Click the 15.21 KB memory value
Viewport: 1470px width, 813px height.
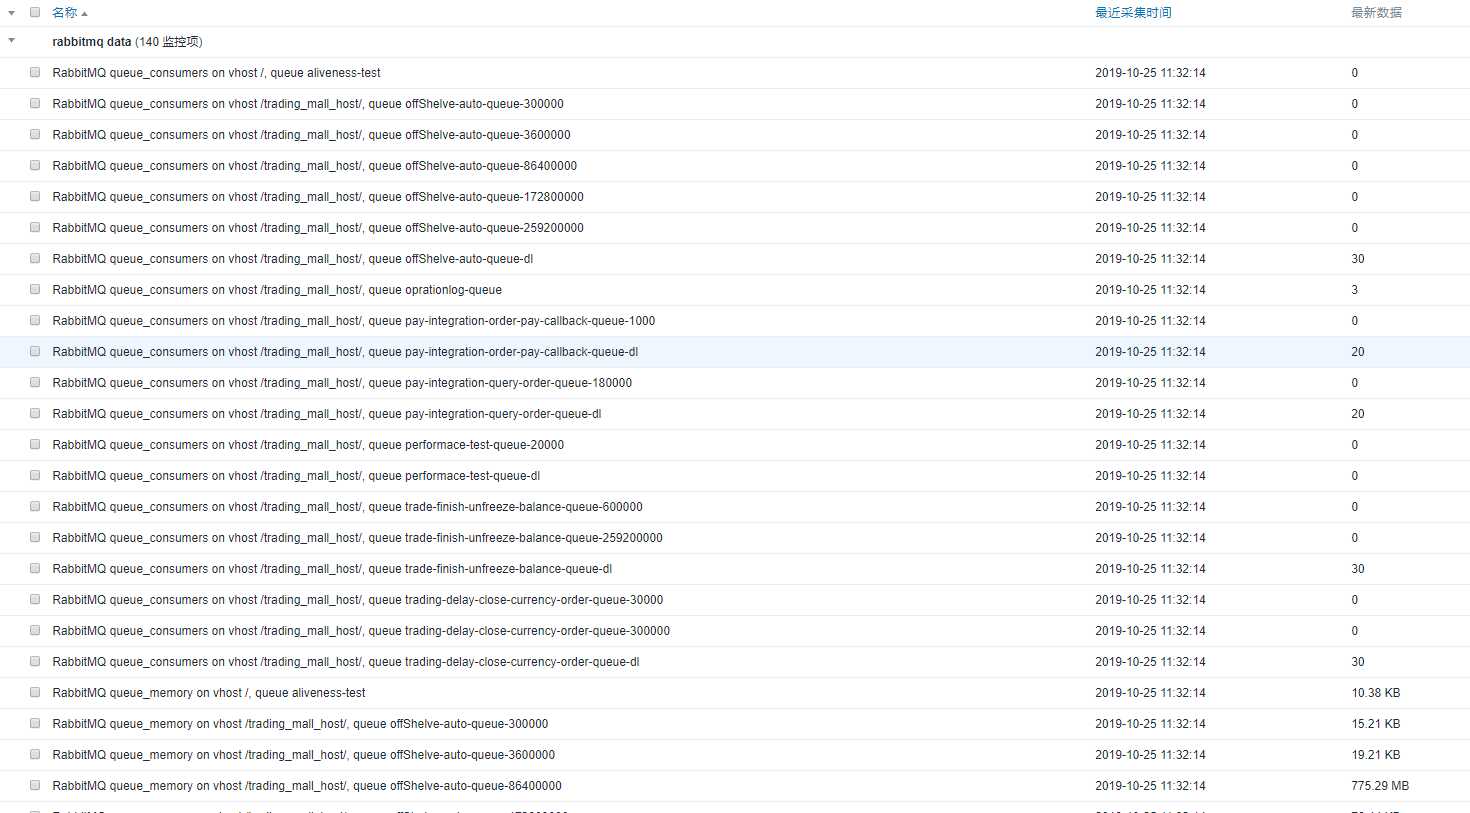[1376, 724]
